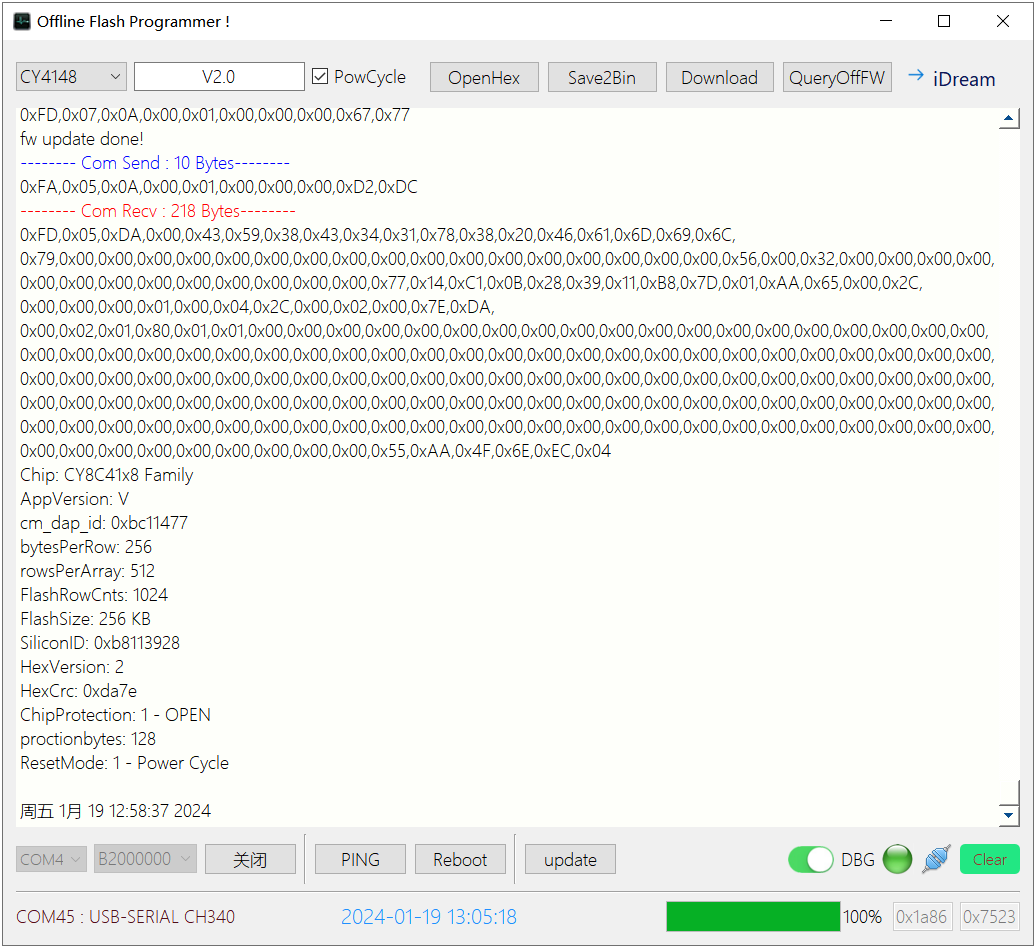Click the 2024-01-19 13:05:18 timestamp
This screenshot has width=1036, height=948.
pos(429,917)
